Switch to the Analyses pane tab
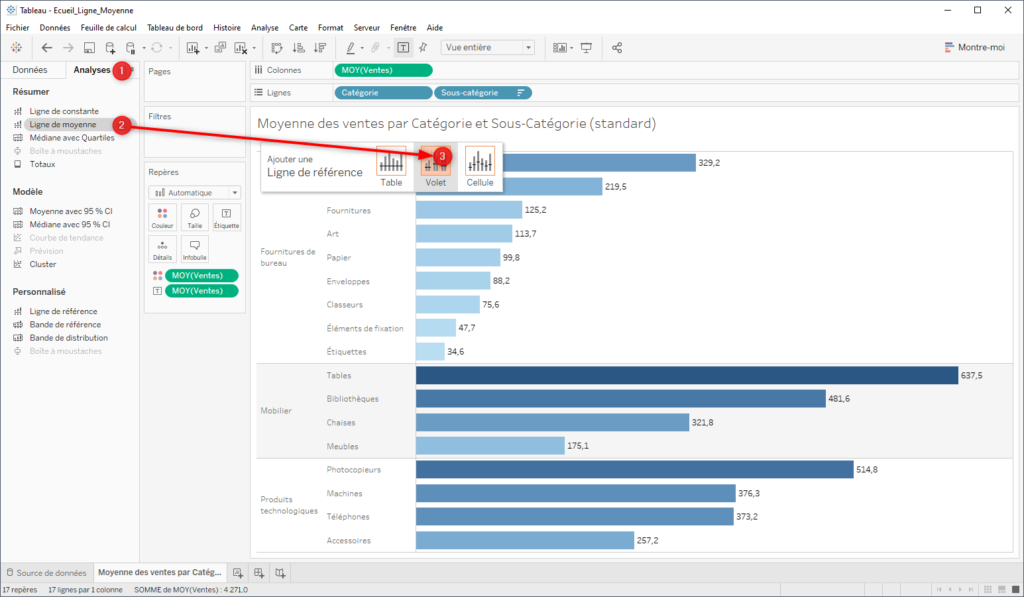1024x597 pixels. click(x=91, y=70)
